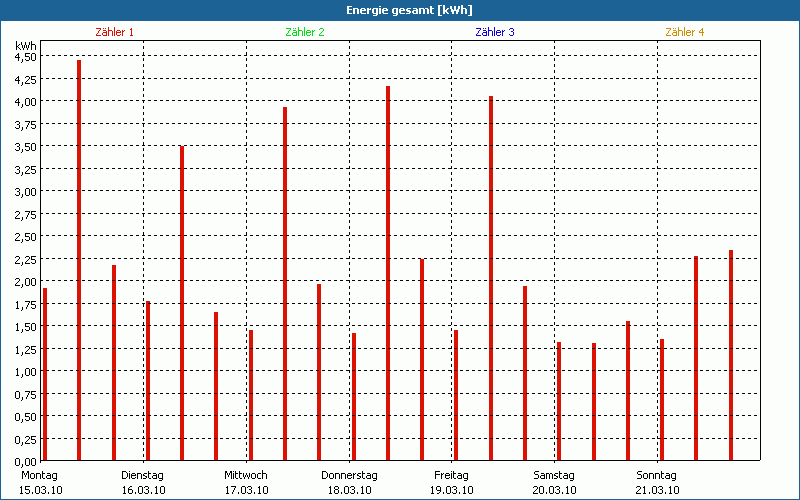Select Monday's first bar just under 2,00 kWh
800x500 pixels.
click(45, 374)
